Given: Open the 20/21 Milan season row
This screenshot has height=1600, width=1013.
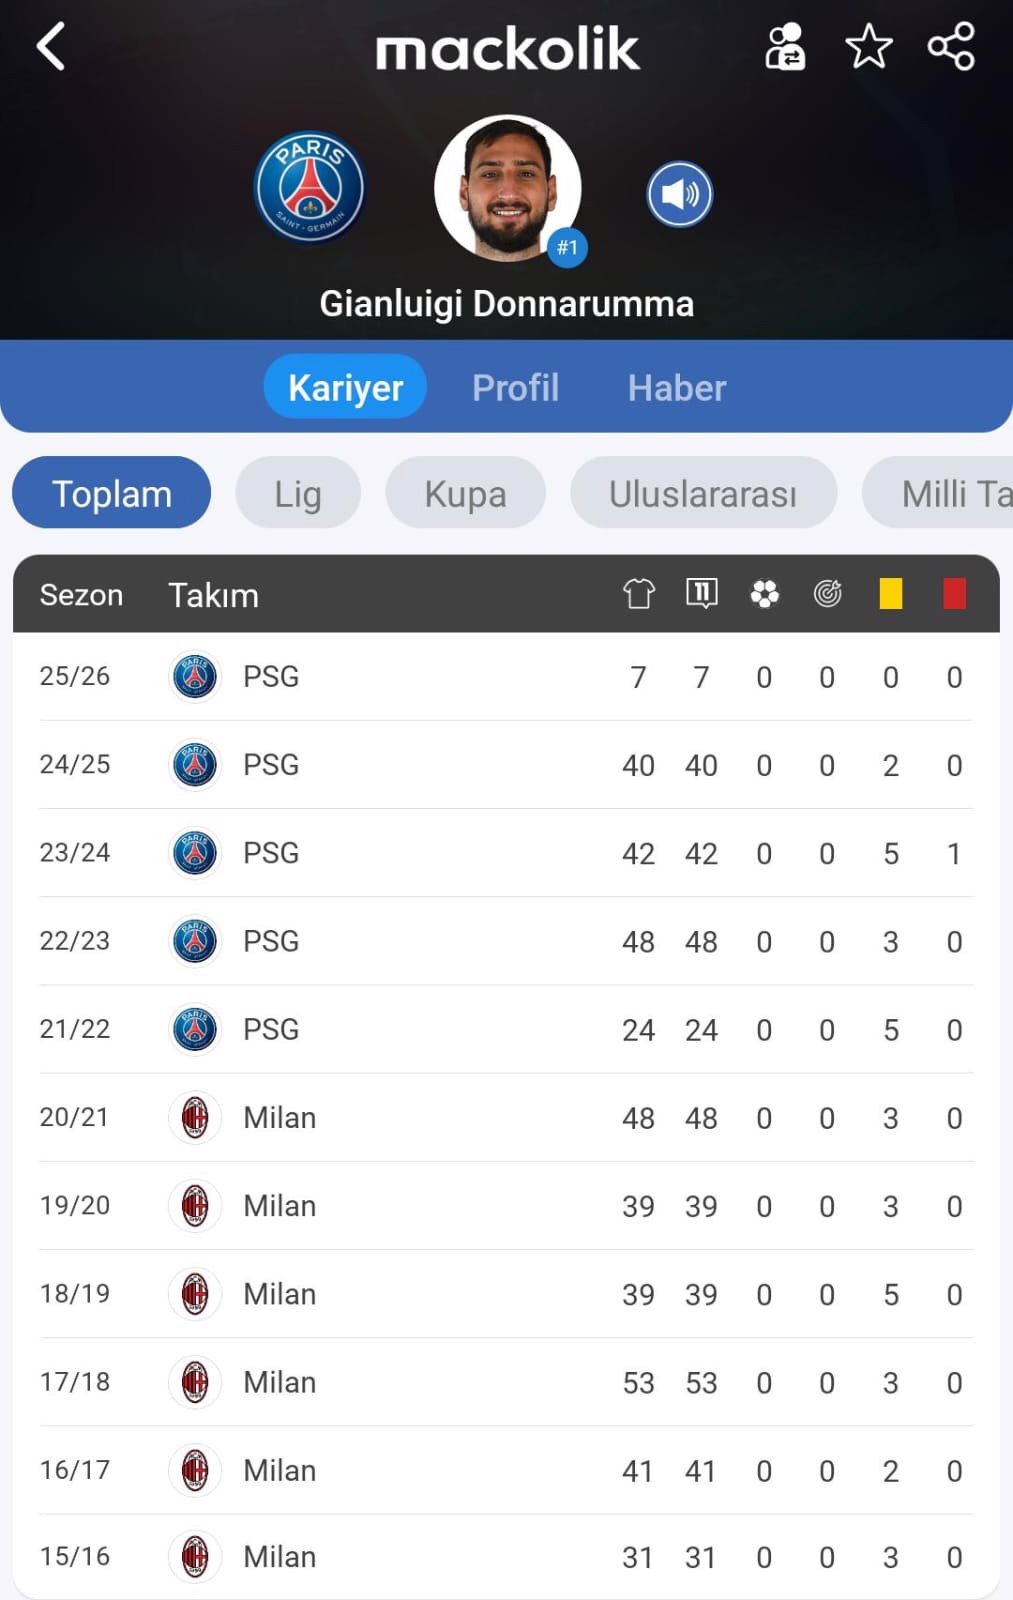Looking at the screenshot, I should pyautogui.click(x=506, y=1117).
